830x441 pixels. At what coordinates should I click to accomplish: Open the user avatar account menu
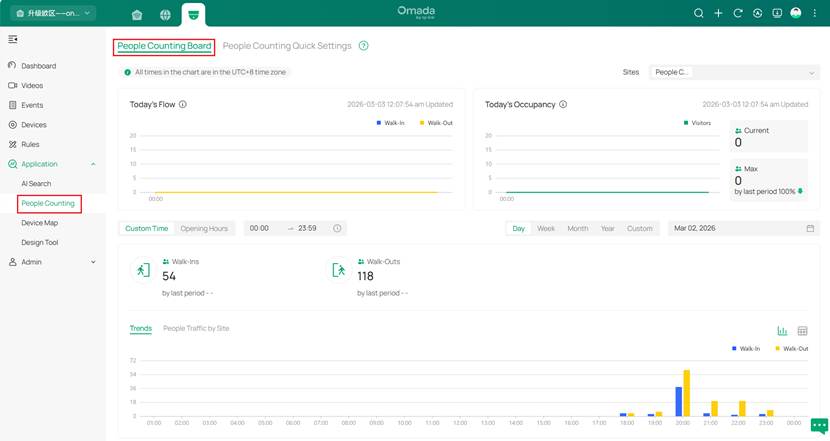(x=796, y=13)
